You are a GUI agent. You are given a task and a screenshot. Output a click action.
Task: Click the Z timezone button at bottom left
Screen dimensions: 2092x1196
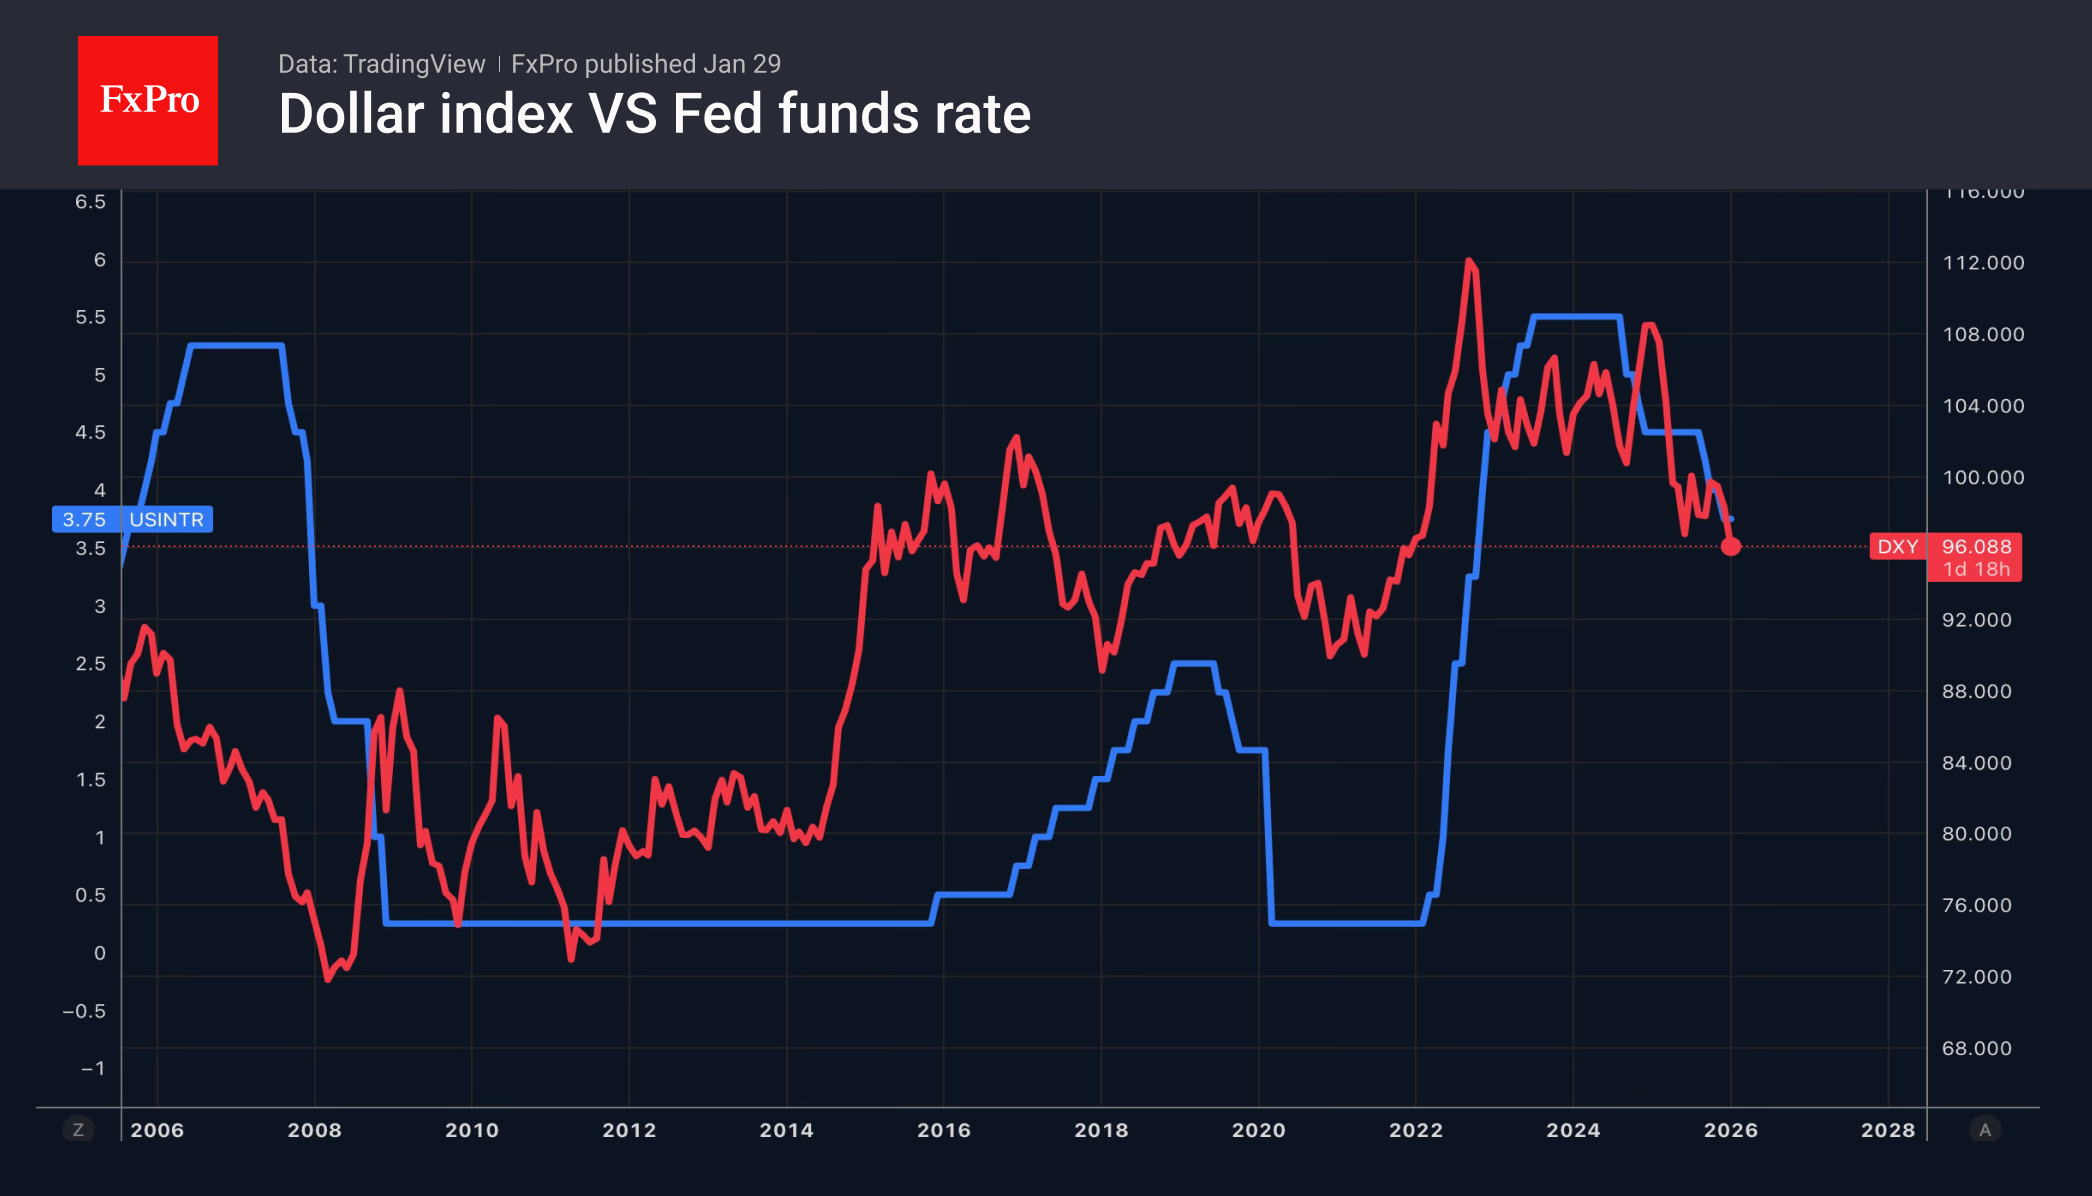[x=78, y=1130]
